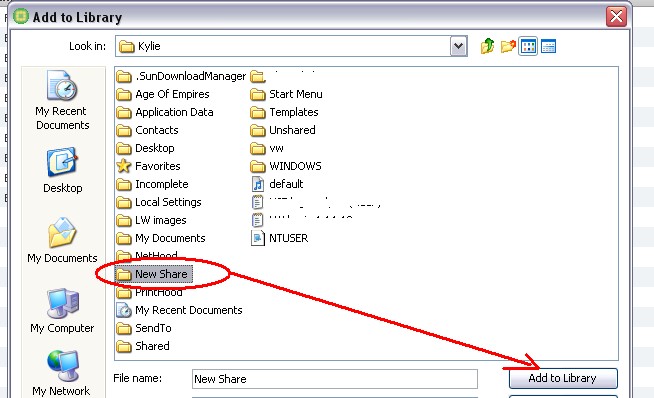Select the Local Settings folder

click(x=158, y=202)
